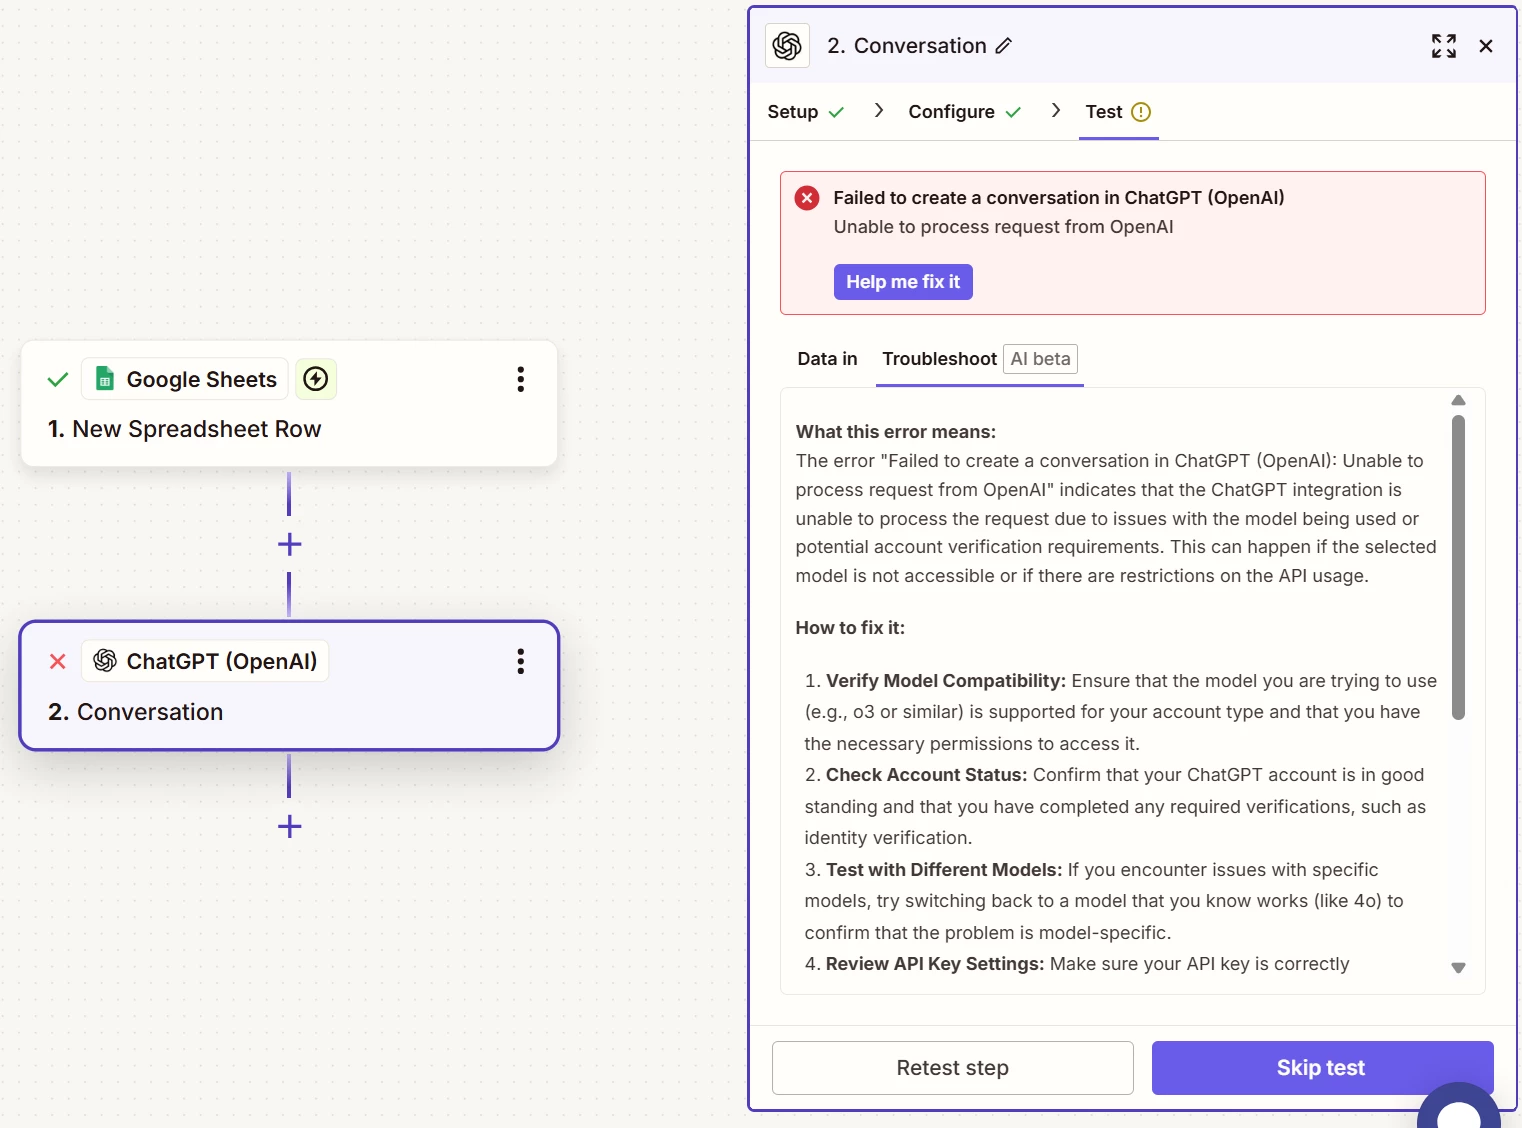The image size is (1522, 1128).
Task: Click 'Verify Model Compatibility:' text
Action: pos(945,681)
